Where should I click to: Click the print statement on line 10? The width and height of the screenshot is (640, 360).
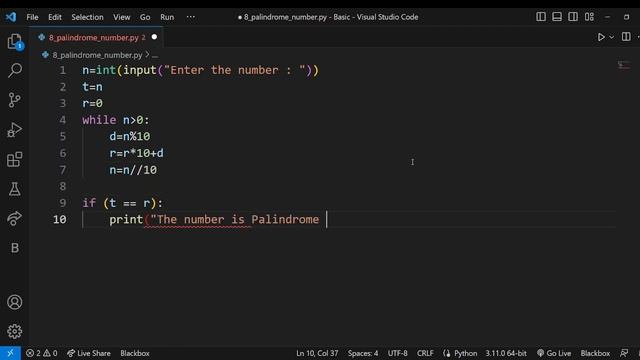[x=214, y=220]
